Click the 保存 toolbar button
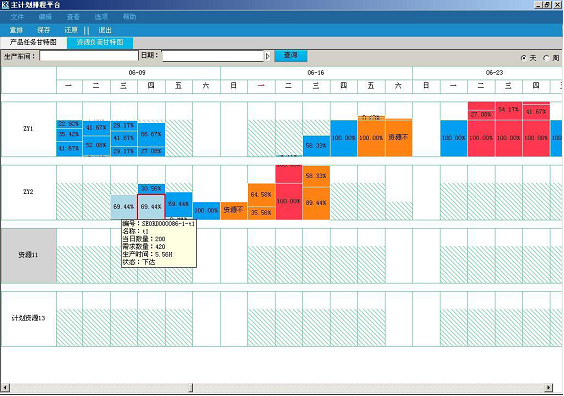 pyautogui.click(x=44, y=30)
